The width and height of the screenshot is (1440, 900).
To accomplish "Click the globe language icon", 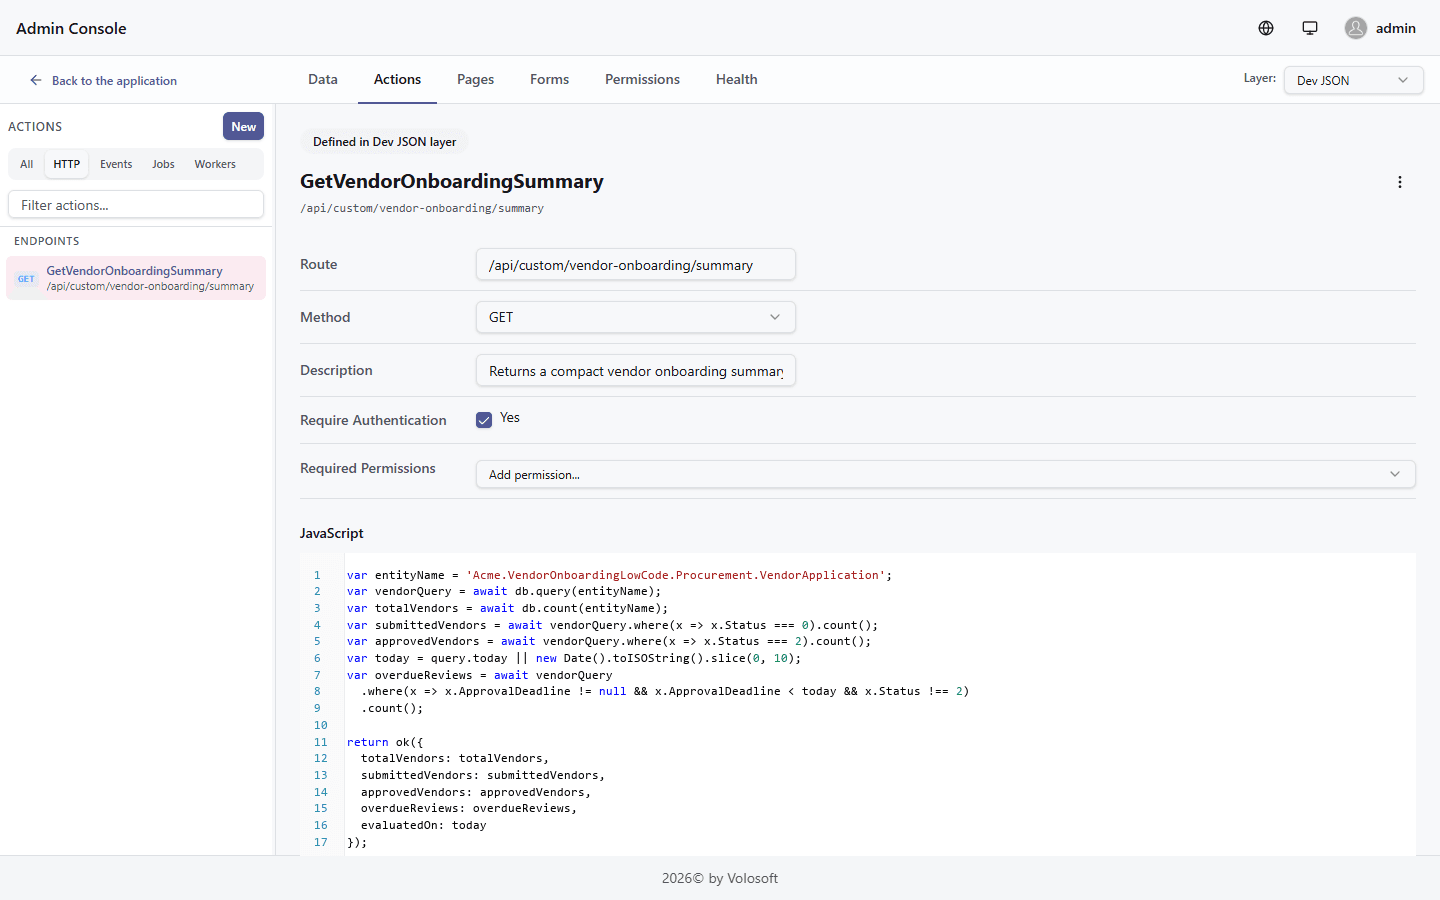I will [x=1266, y=28].
